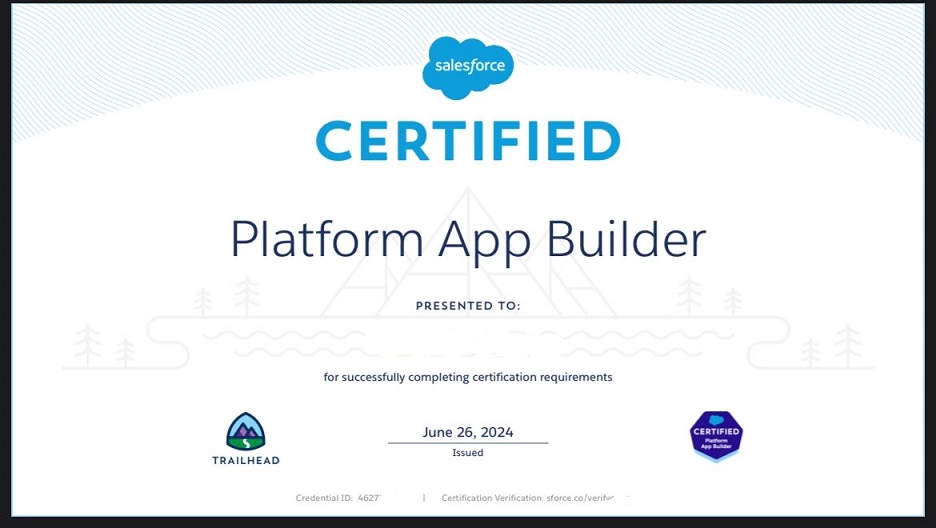Click the Issued label under the date
The width and height of the screenshot is (936, 528).
tap(468, 453)
